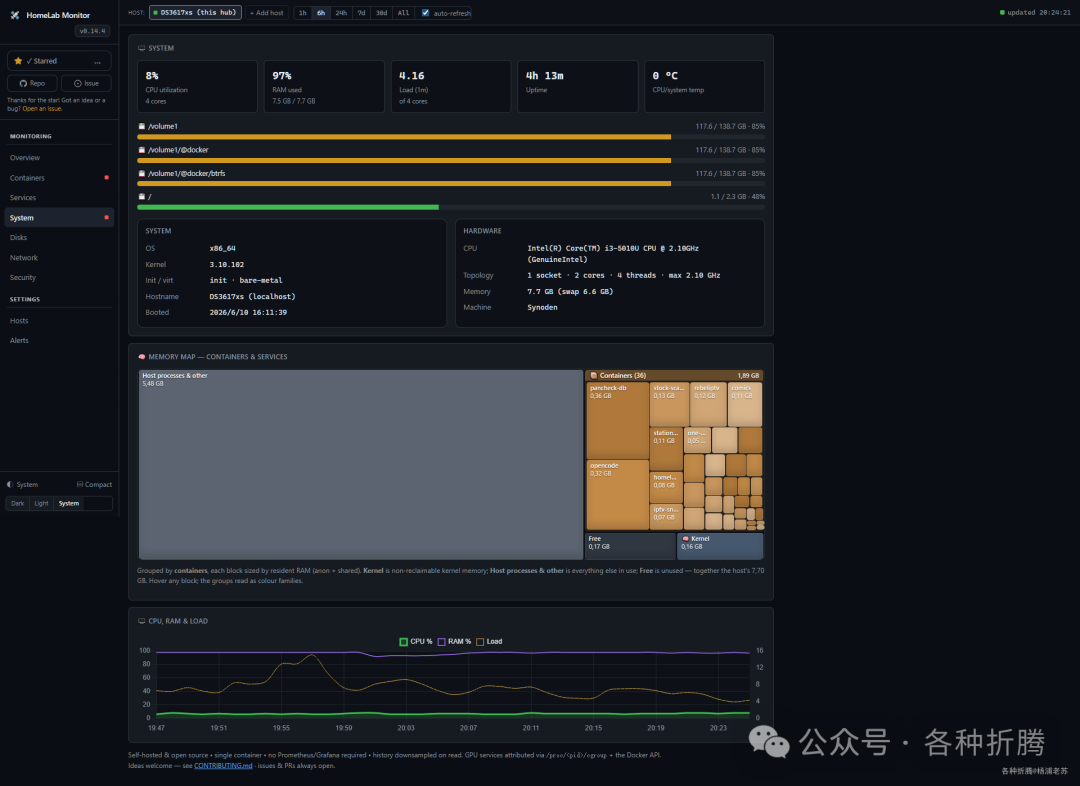Click the half-moon System theme icon
1080x786 pixels.
(10, 484)
